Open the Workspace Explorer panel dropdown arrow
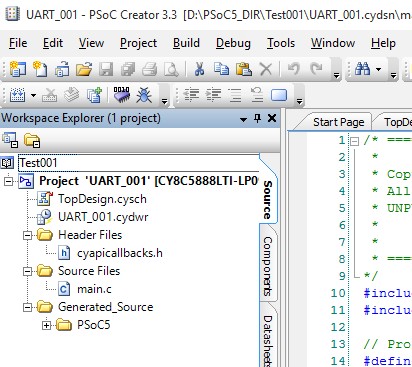Viewport: 412px width, 367px height. pyautogui.click(x=243, y=119)
